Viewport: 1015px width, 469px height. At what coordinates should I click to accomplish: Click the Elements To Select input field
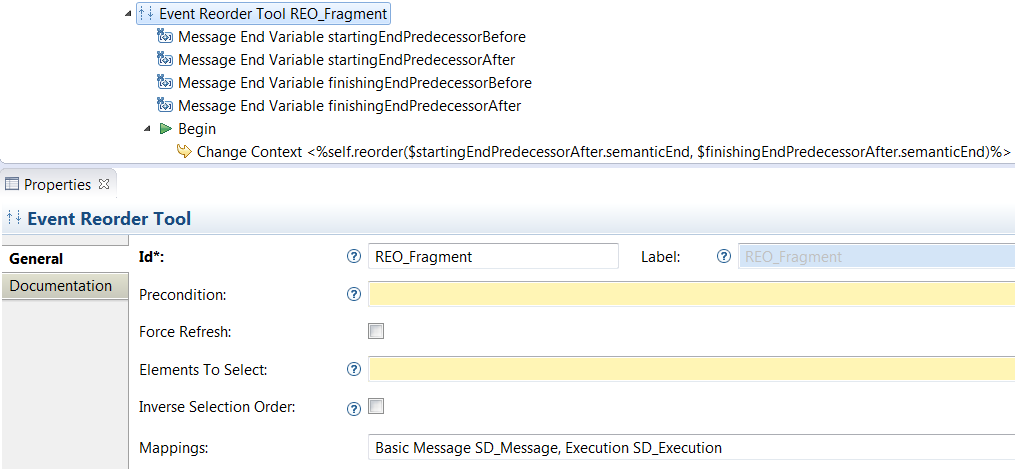click(x=690, y=370)
